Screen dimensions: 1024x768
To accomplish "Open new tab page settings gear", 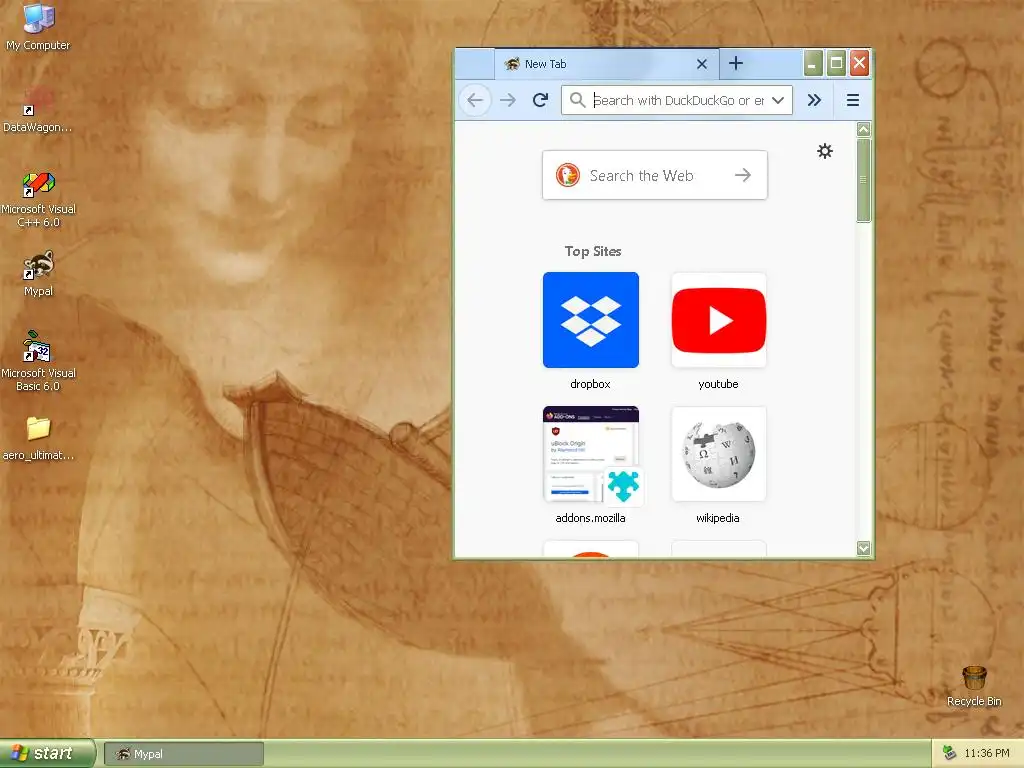I will [x=825, y=151].
